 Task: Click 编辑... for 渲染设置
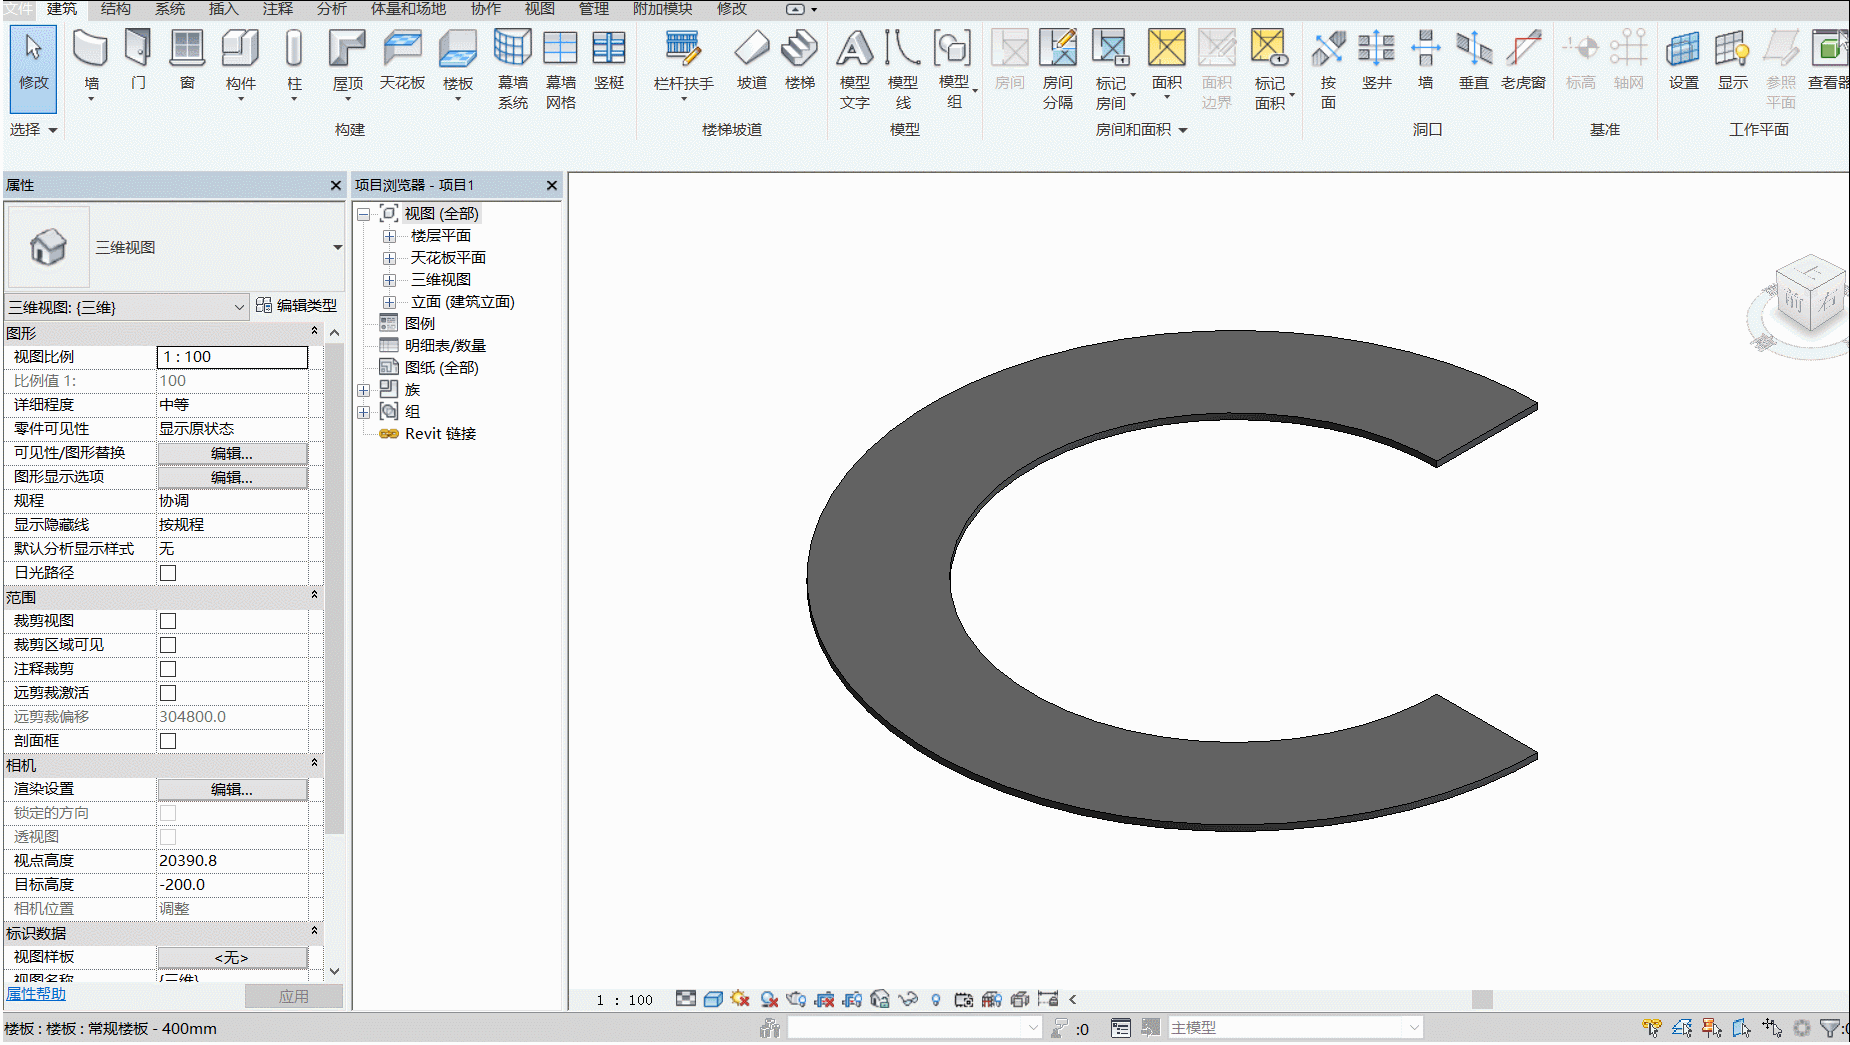pyautogui.click(x=232, y=789)
